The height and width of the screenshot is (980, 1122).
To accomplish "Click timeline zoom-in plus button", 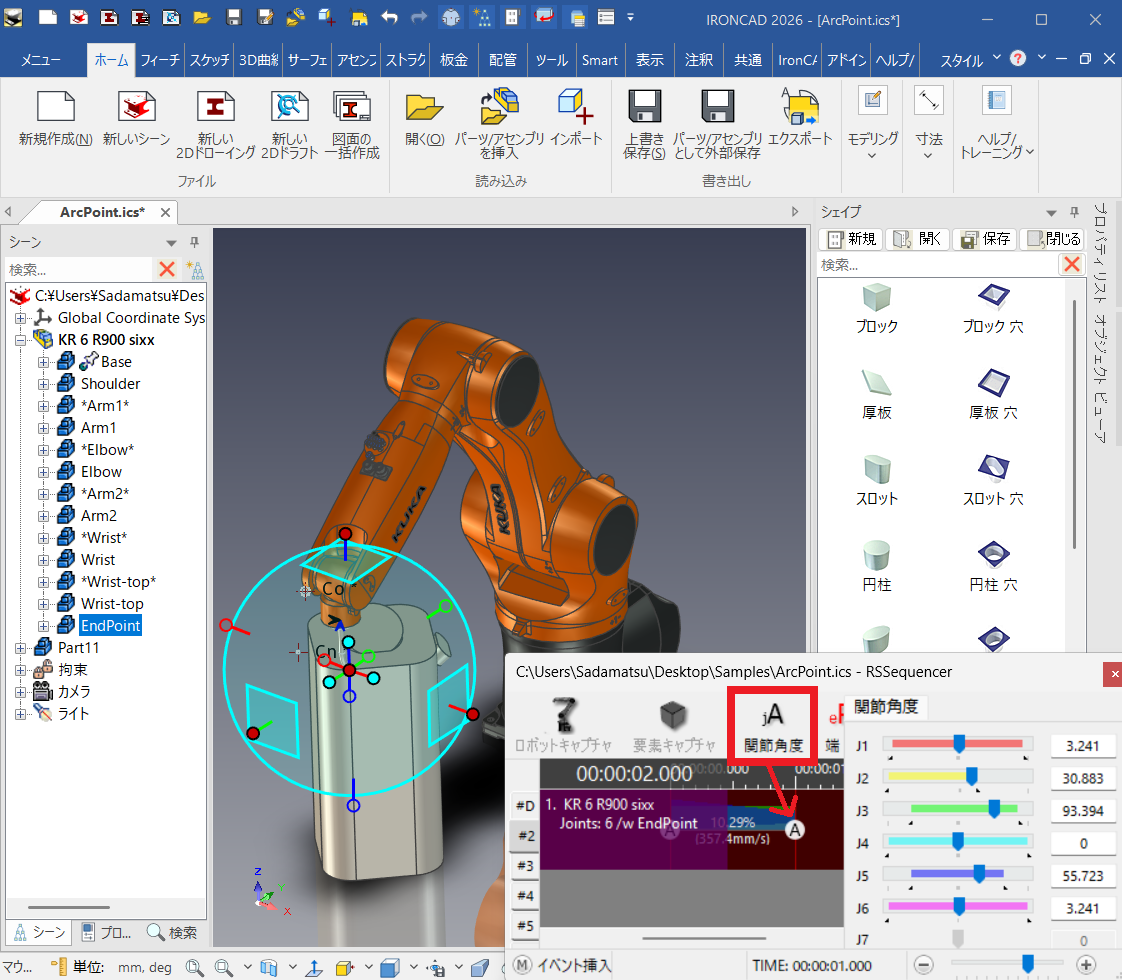I will [1086, 965].
